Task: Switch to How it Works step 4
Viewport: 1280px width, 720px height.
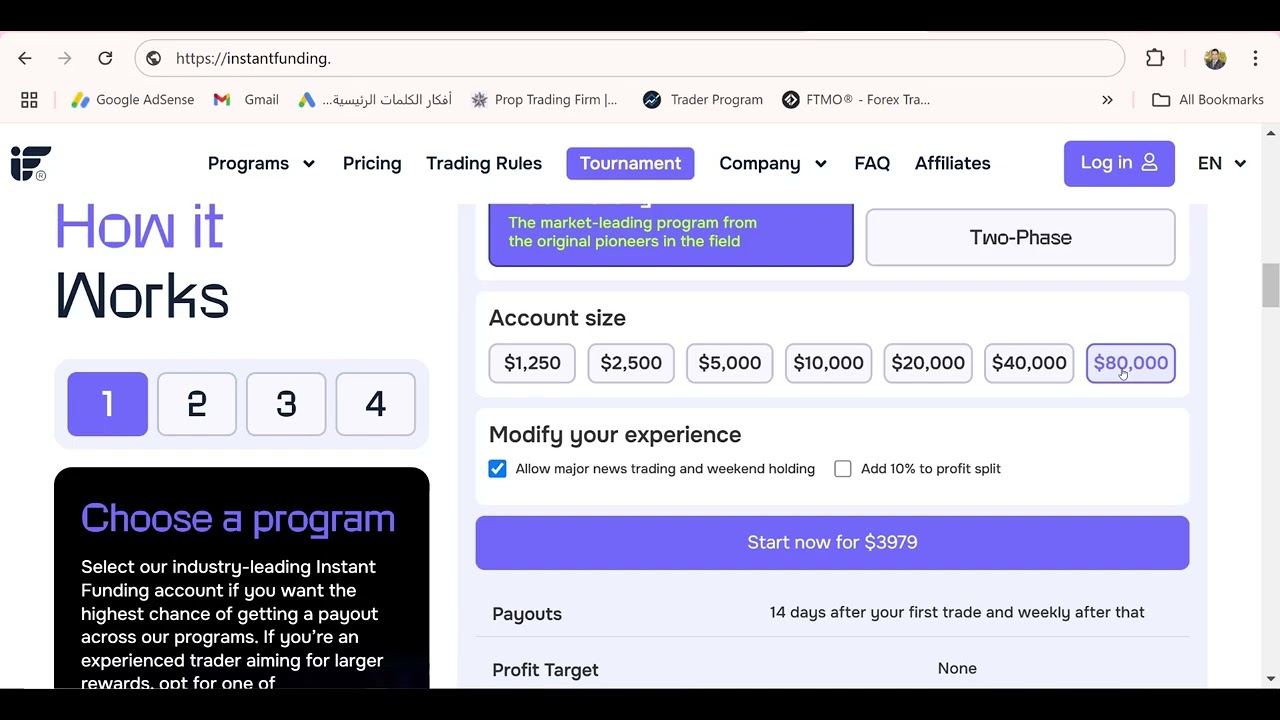Action: (x=375, y=404)
